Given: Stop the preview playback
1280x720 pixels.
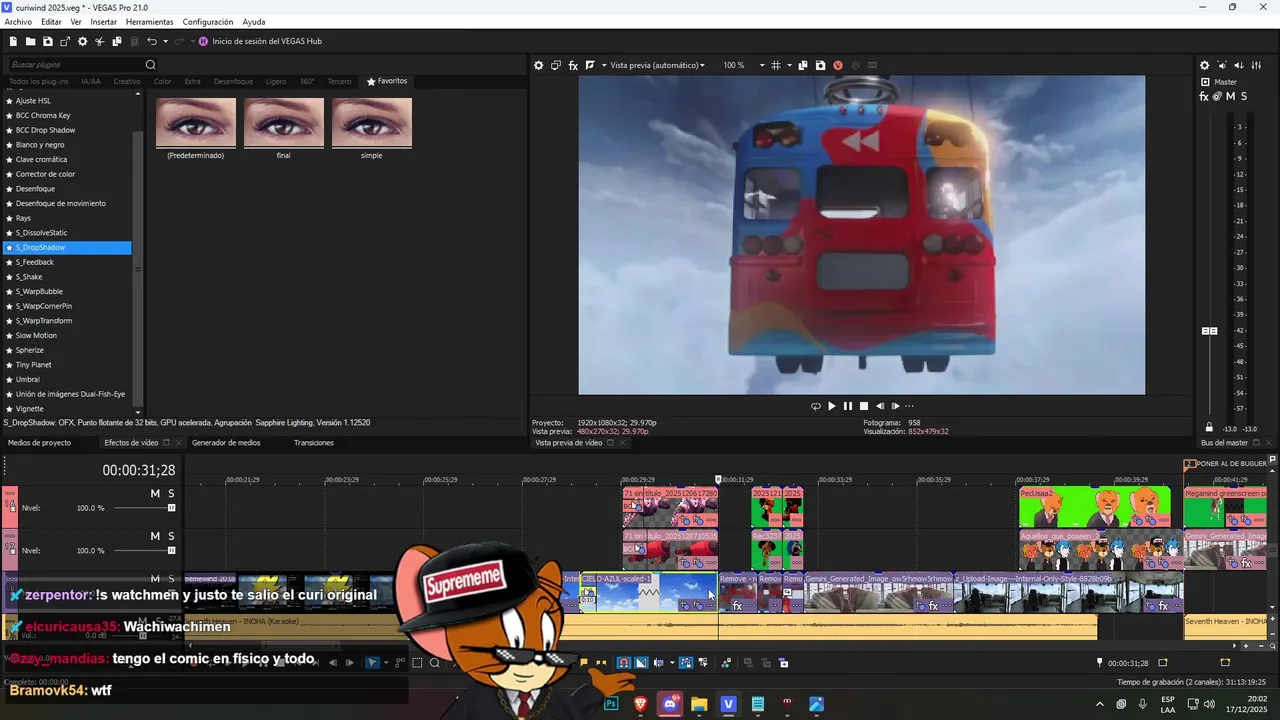Looking at the screenshot, I should click(864, 406).
